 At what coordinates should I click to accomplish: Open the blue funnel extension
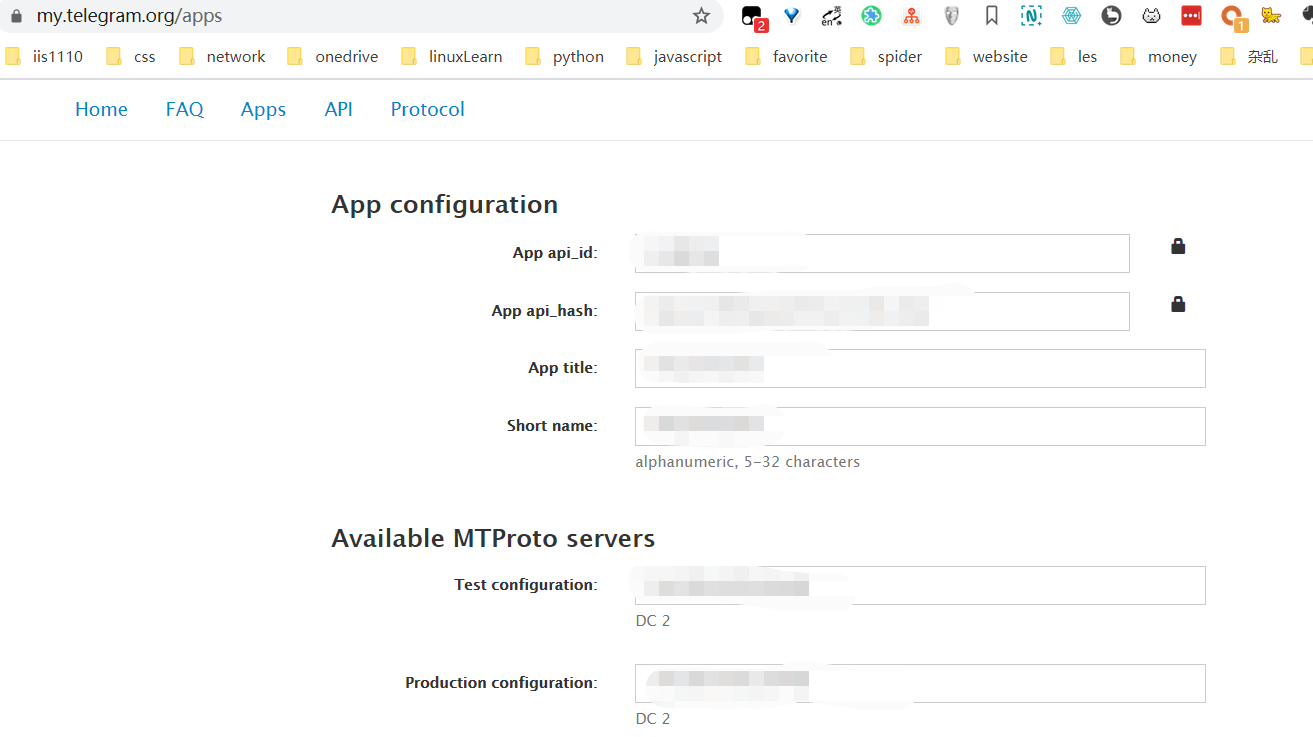(x=792, y=15)
